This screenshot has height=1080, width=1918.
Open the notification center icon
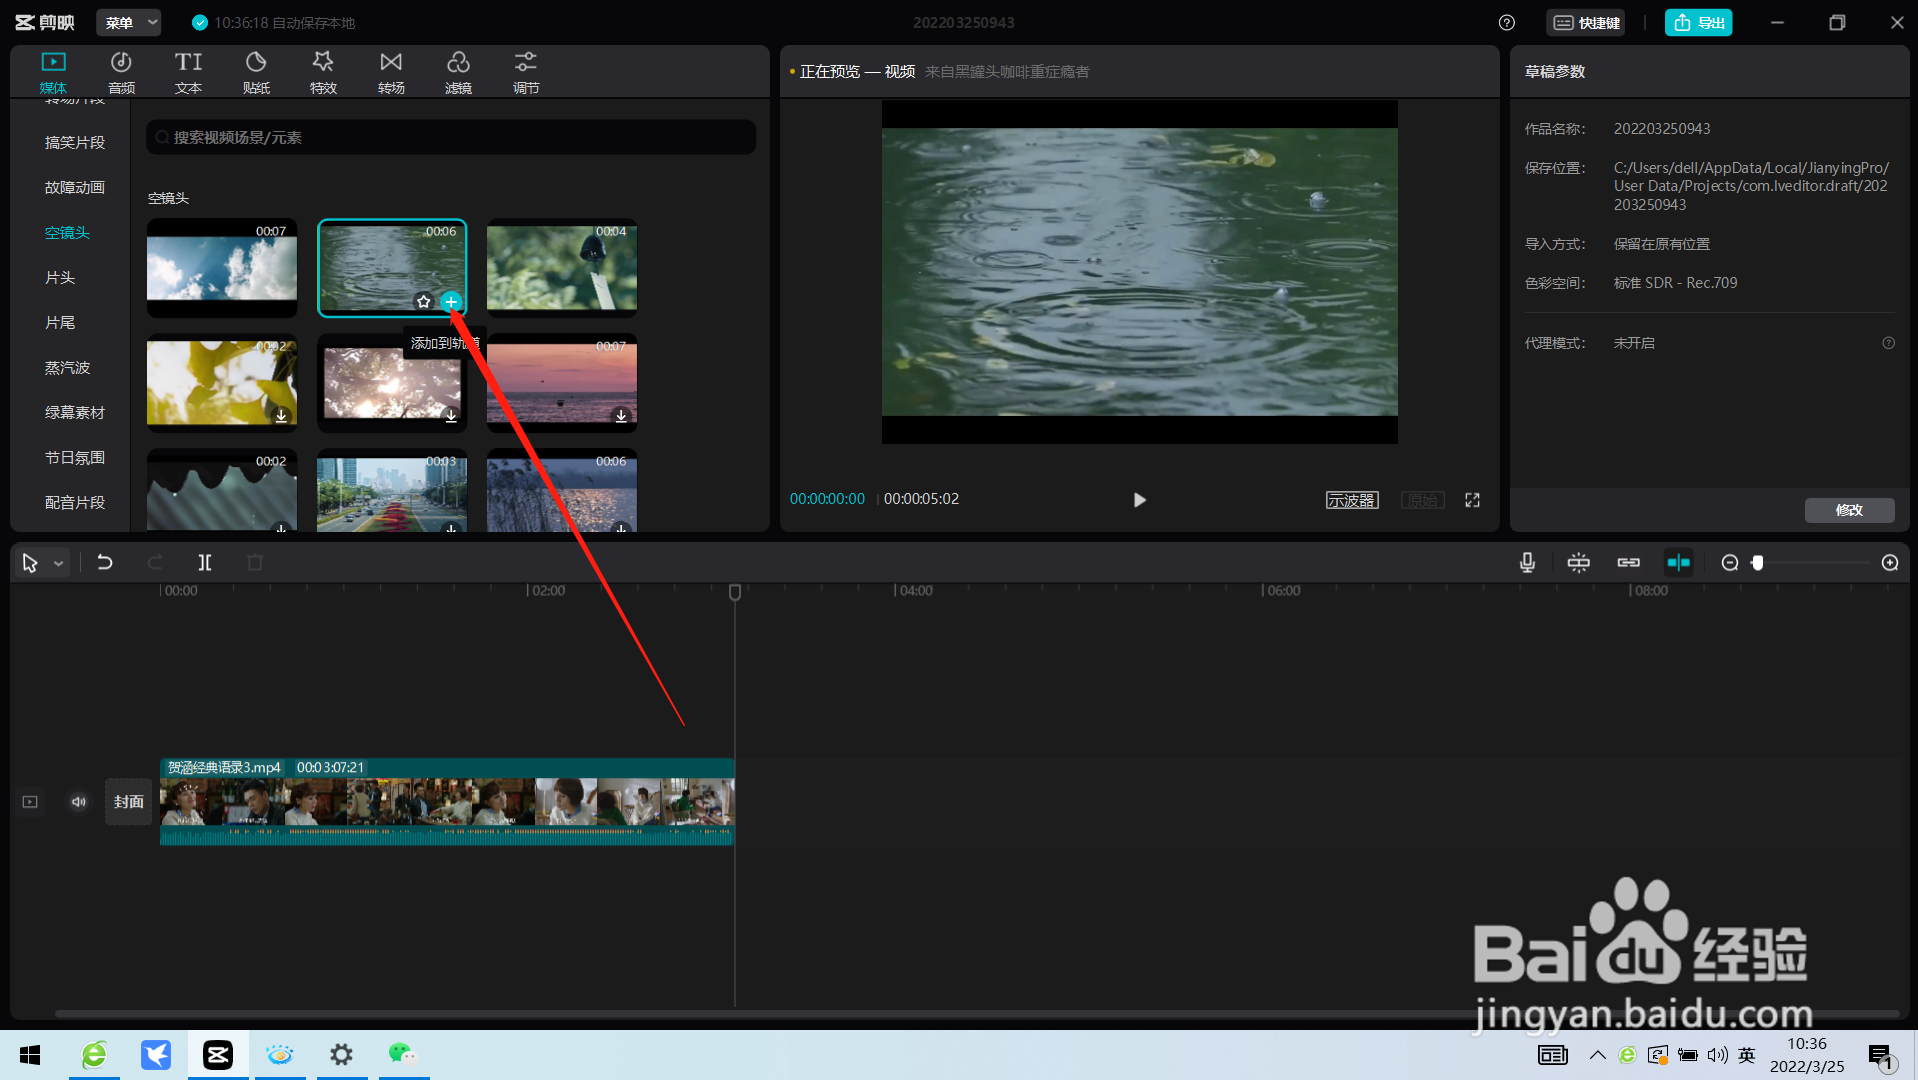[x=1882, y=1056]
